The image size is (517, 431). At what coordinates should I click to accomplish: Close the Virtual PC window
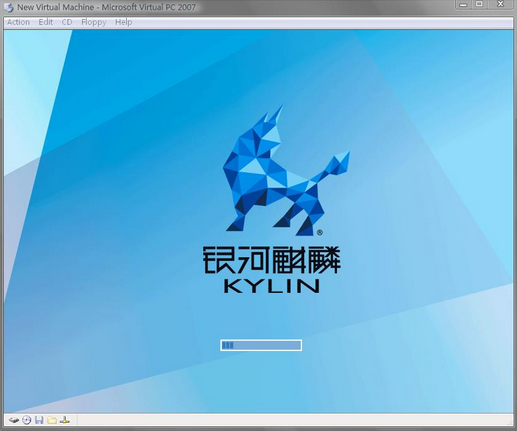(500, 4)
